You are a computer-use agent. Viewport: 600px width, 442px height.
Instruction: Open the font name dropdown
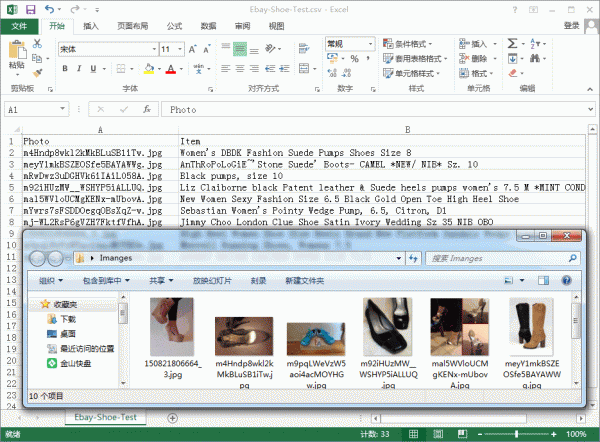pos(154,49)
